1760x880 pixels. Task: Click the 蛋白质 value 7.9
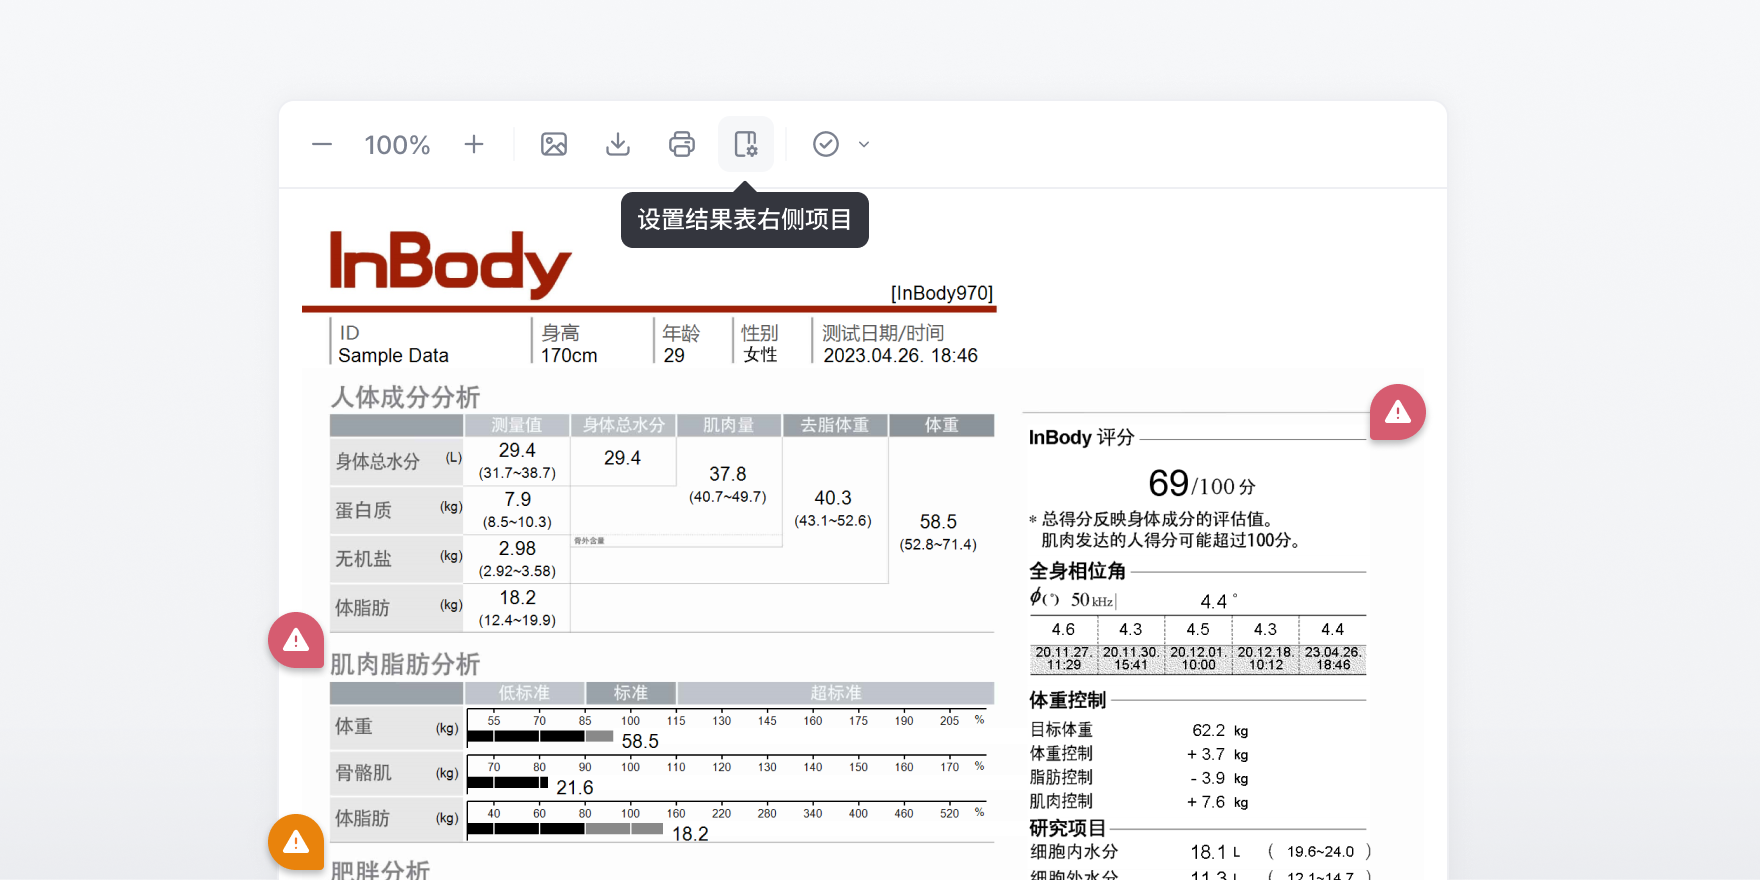tap(518, 499)
